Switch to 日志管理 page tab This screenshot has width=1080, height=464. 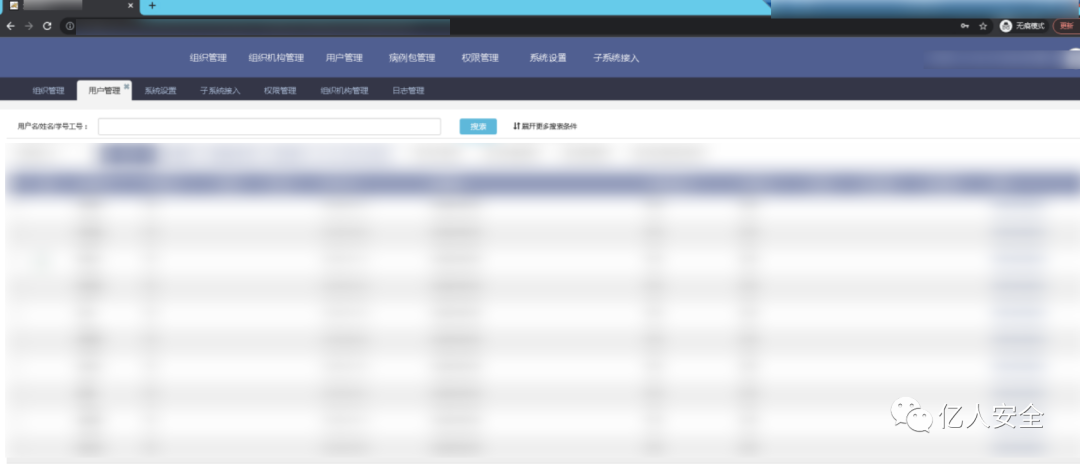point(408,90)
